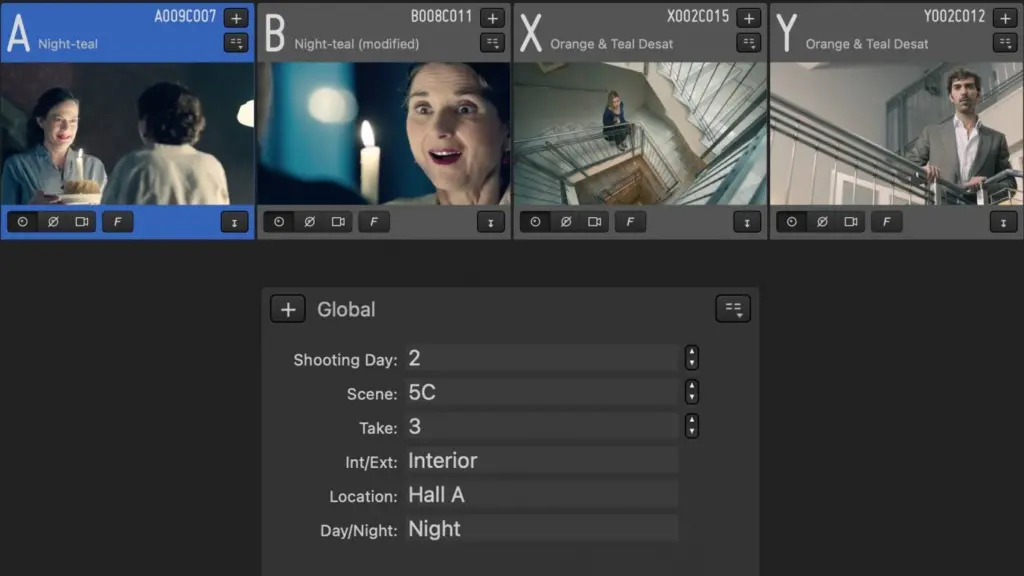1024x576 pixels.
Task: Decrease the Take number with down arrow
Action: (x=692, y=432)
